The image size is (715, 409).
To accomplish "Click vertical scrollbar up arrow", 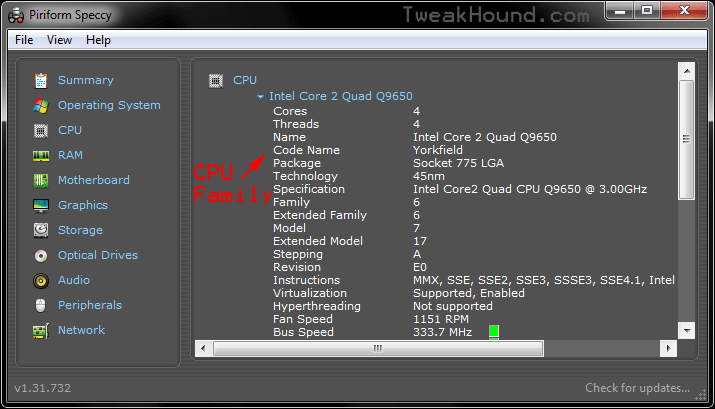I will point(687,71).
